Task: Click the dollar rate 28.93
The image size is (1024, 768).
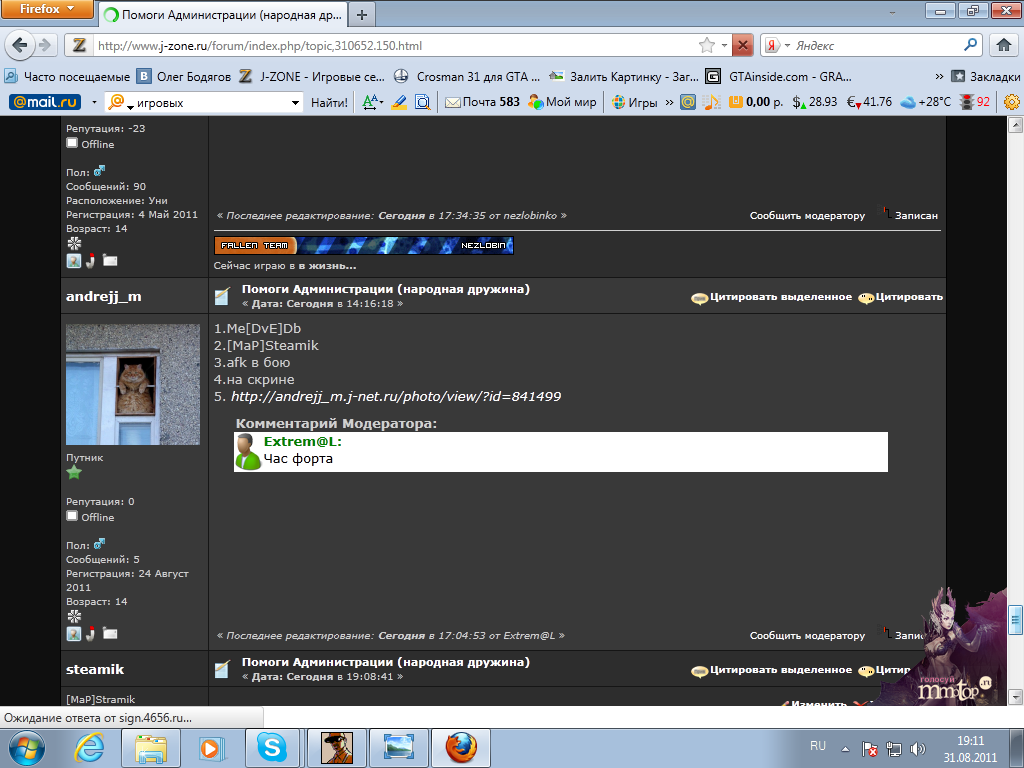Action: pos(814,102)
